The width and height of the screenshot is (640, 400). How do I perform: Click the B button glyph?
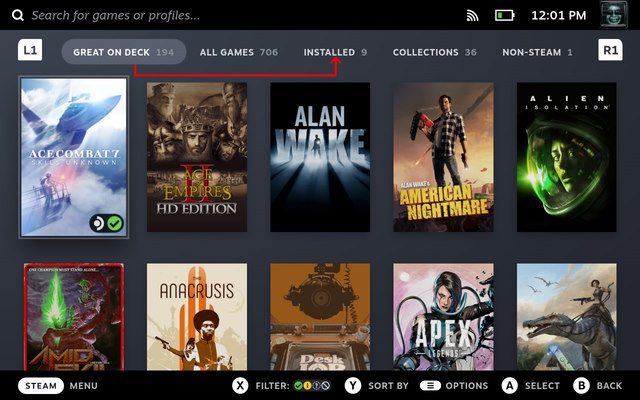582,386
